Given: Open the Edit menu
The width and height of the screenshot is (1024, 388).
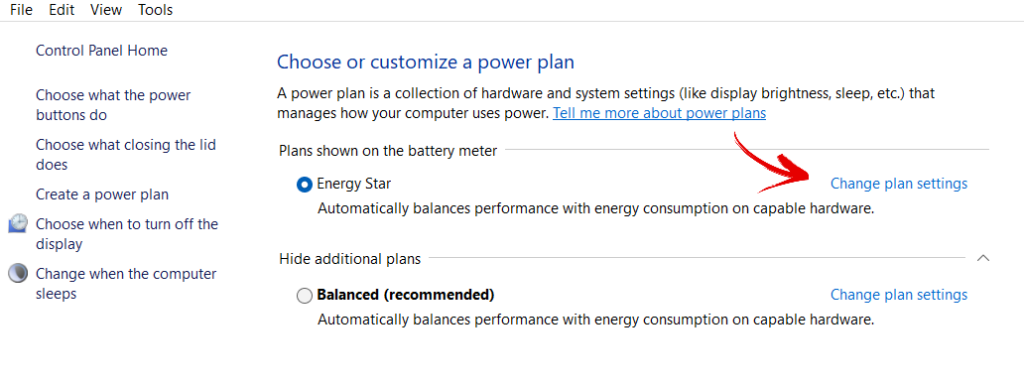Looking at the screenshot, I should (61, 10).
